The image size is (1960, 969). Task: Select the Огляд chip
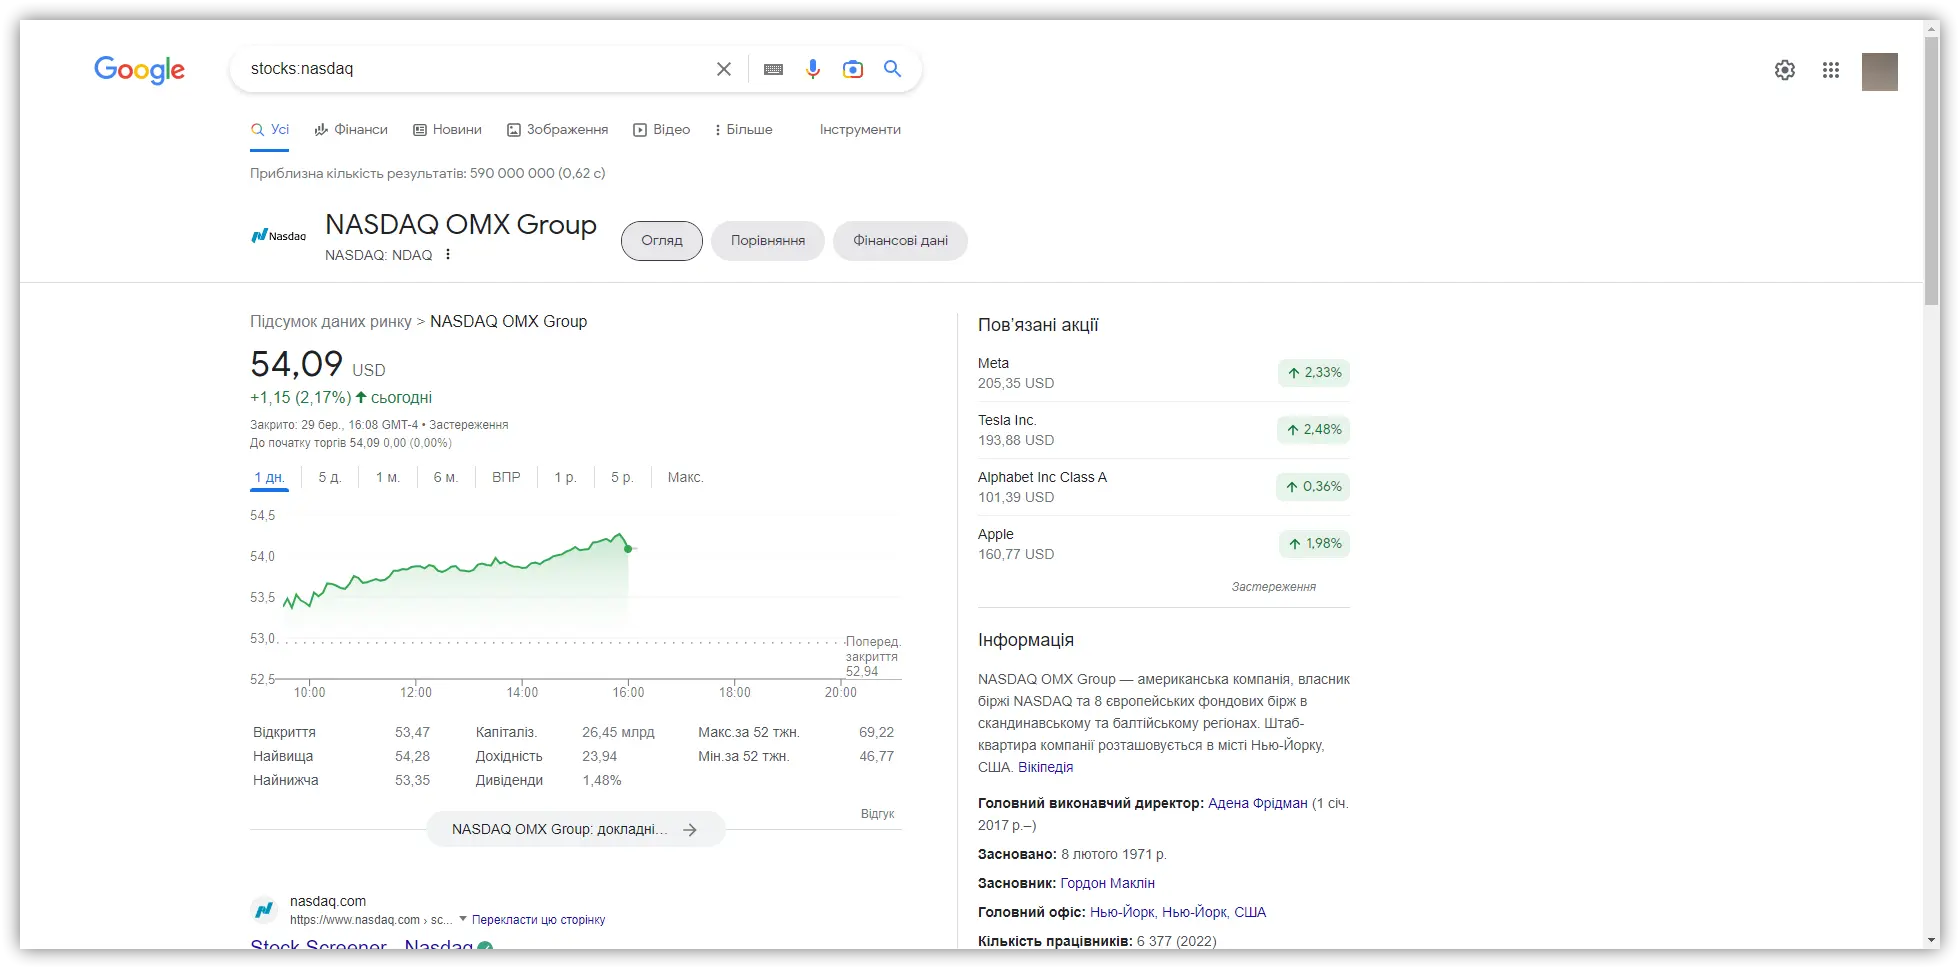662,241
